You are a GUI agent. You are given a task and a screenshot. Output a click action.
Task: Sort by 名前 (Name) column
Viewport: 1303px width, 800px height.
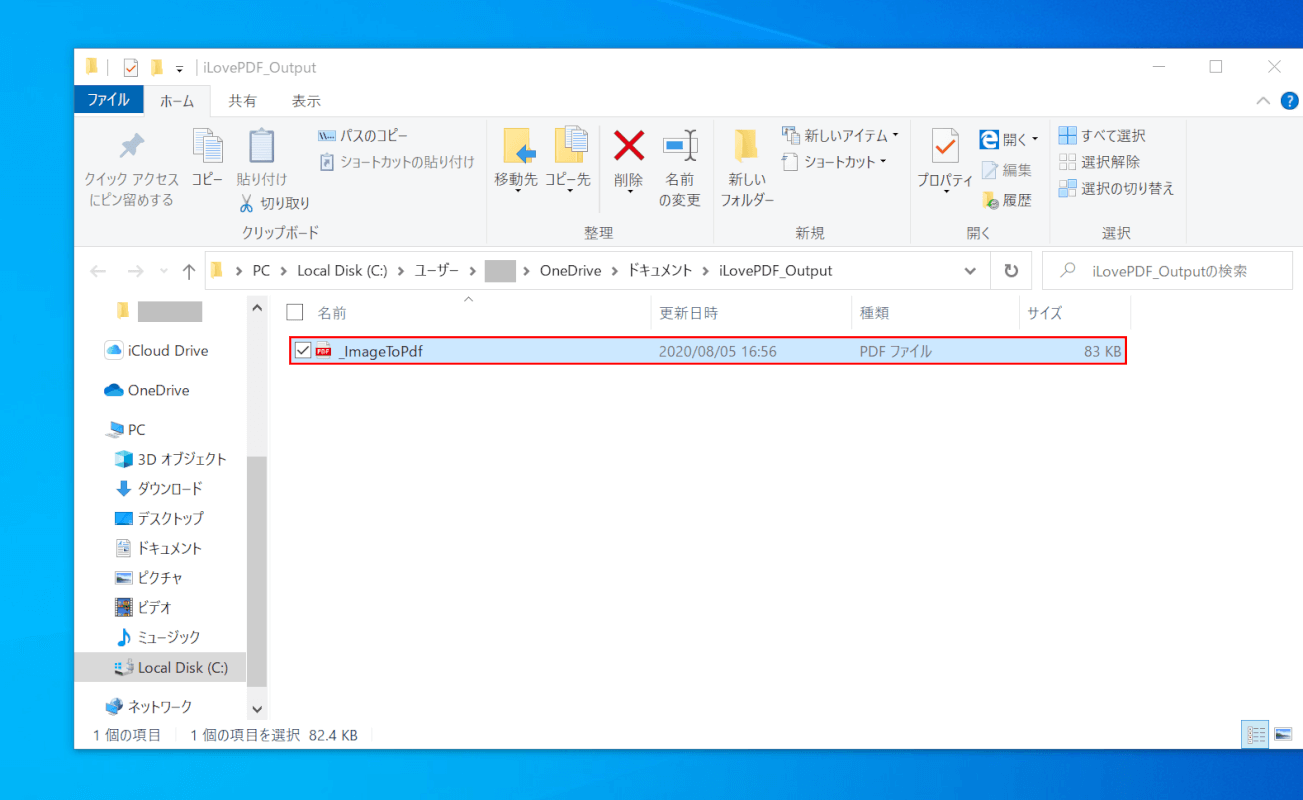[x=332, y=313]
